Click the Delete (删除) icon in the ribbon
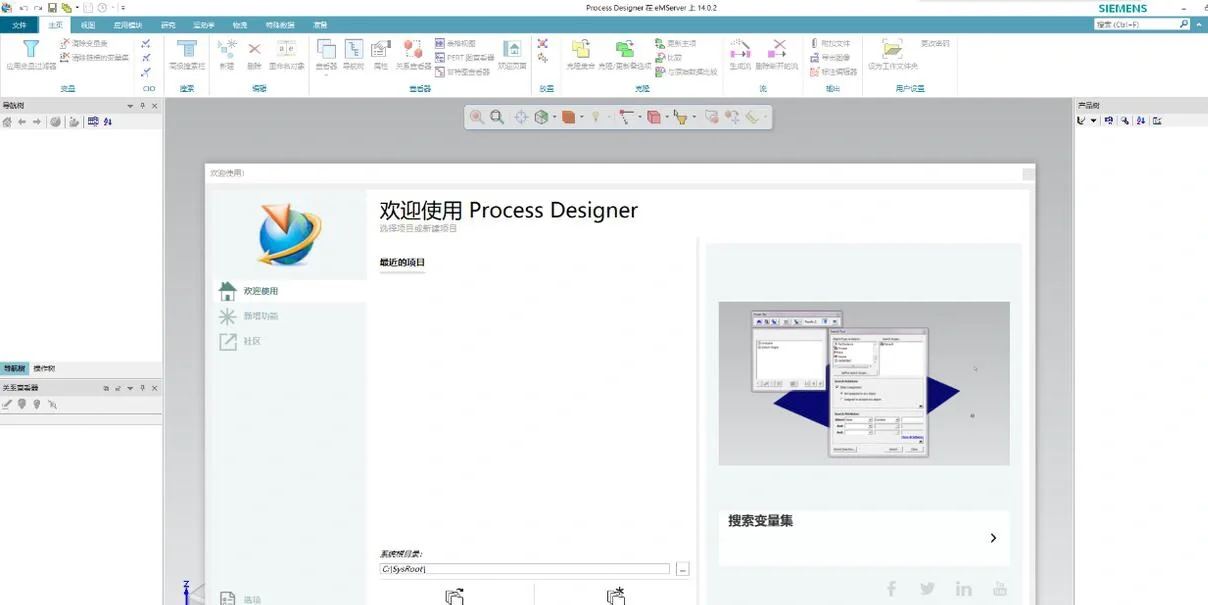1208x605 pixels. (x=253, y=46)
